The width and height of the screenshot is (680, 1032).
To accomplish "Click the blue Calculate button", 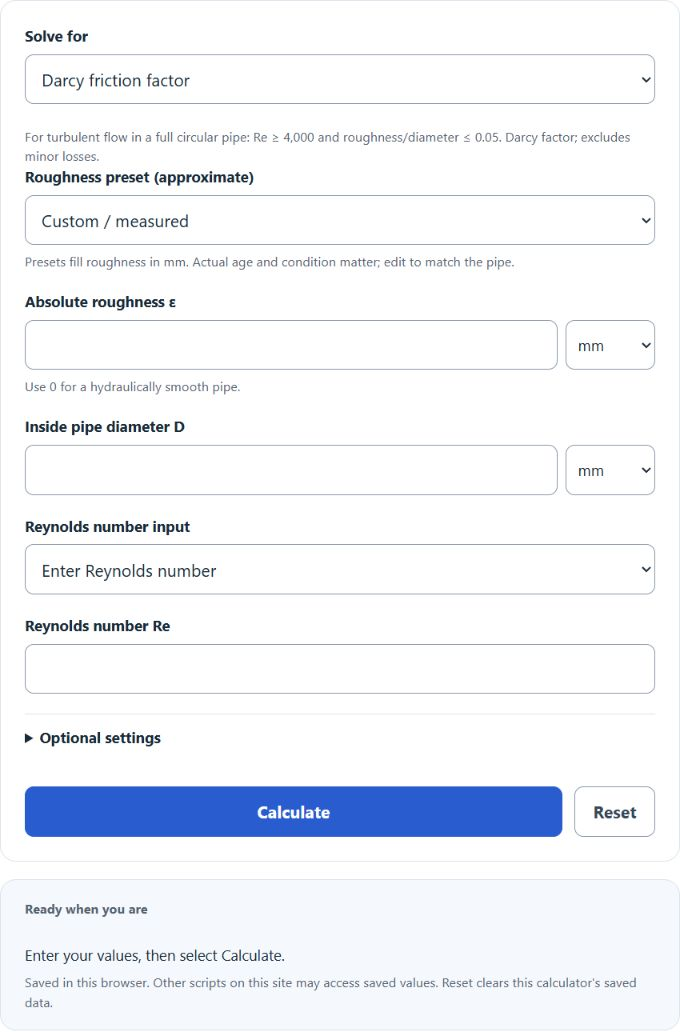I will coord(294,812).
